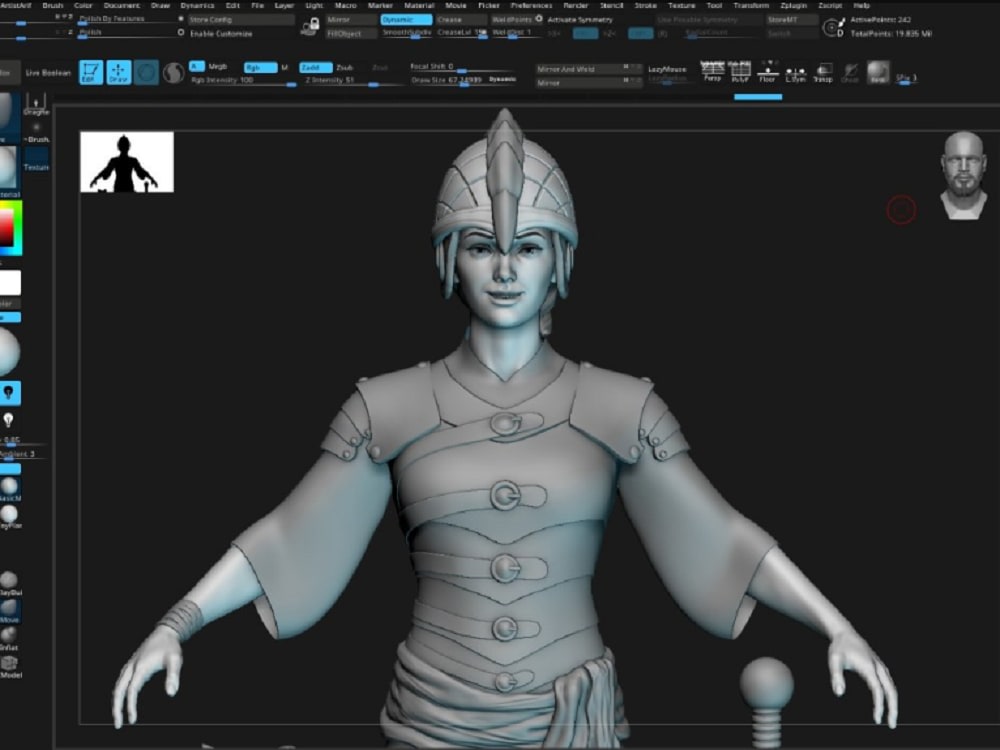Click the silhouette thumbnail preview

tap(127, 162)
